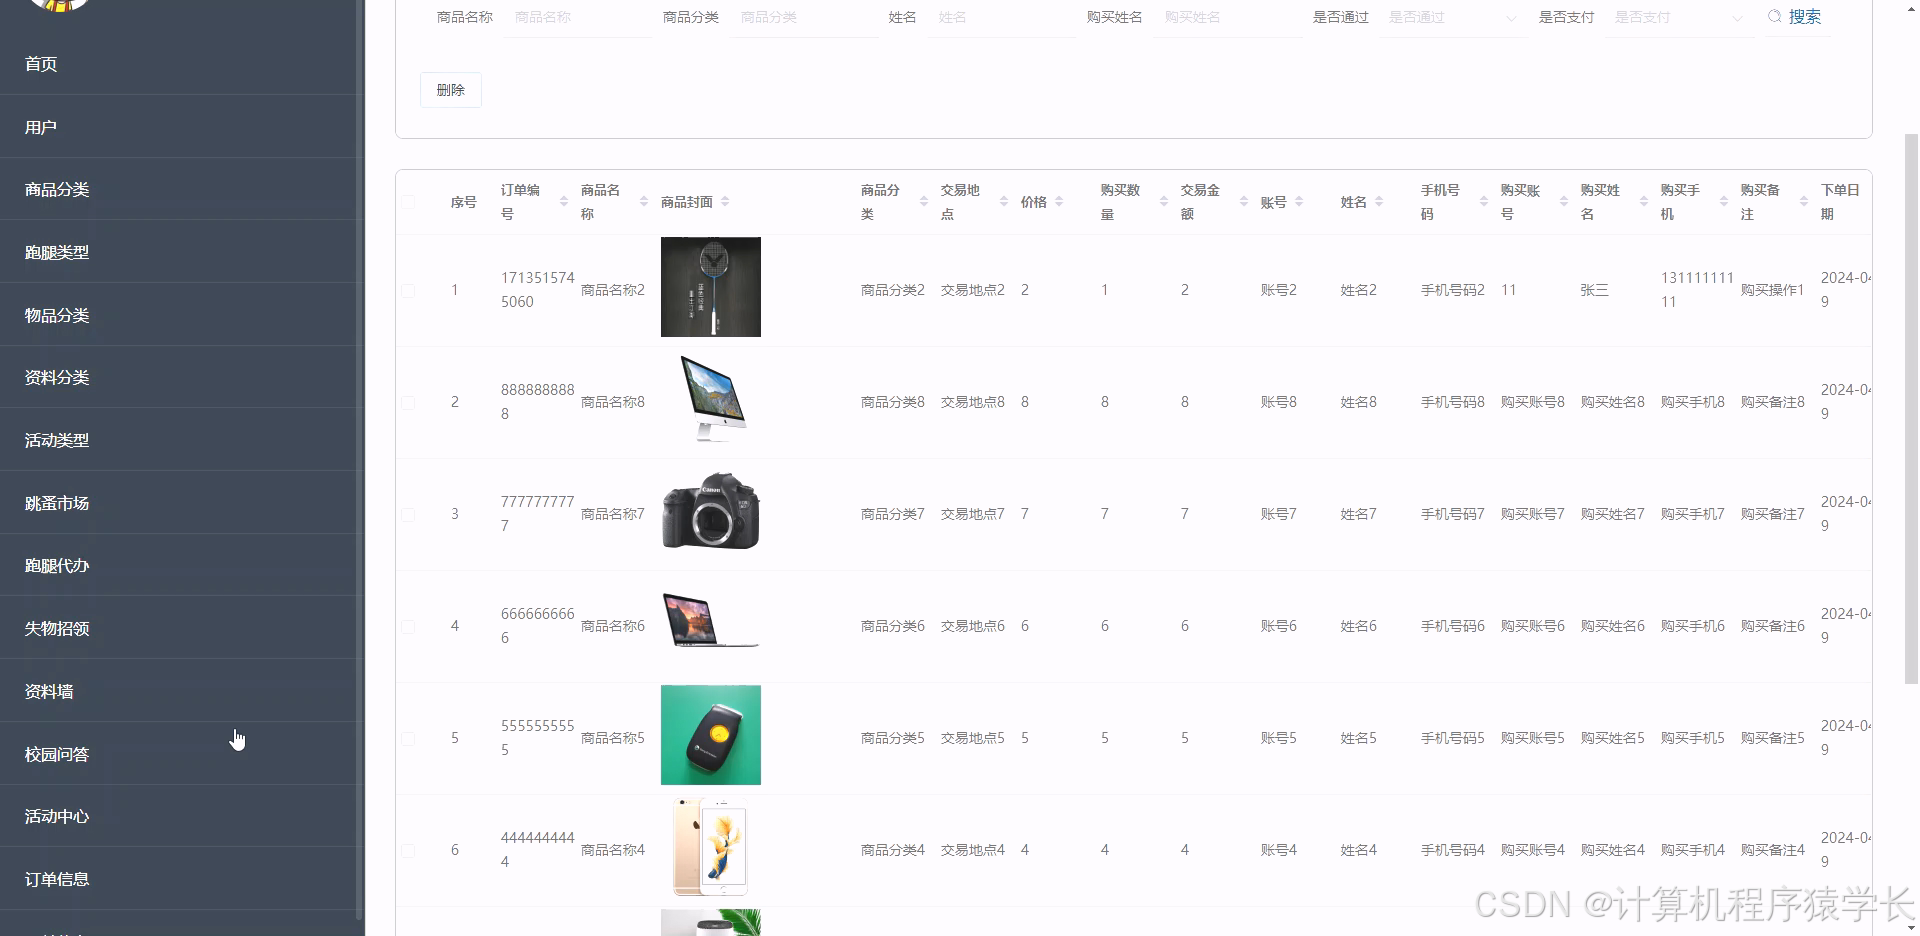
Task: Select the checkbox on row 3
Action: [408, 514]
